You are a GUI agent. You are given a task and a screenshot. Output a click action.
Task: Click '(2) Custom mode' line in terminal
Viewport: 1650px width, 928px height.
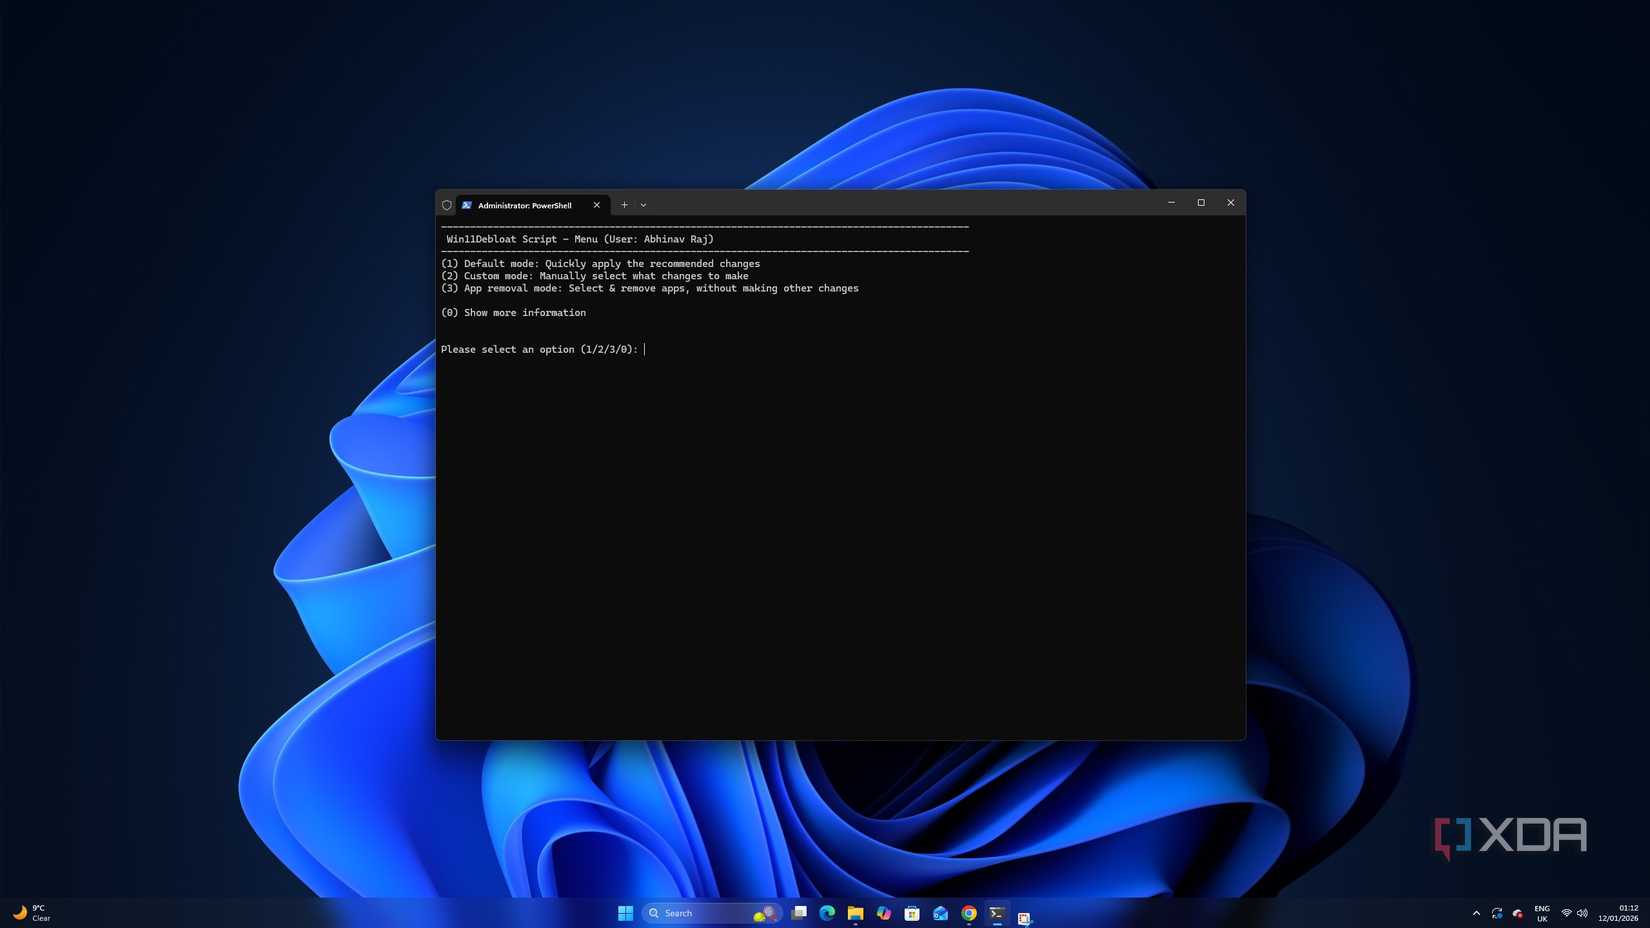click(595, 276)
